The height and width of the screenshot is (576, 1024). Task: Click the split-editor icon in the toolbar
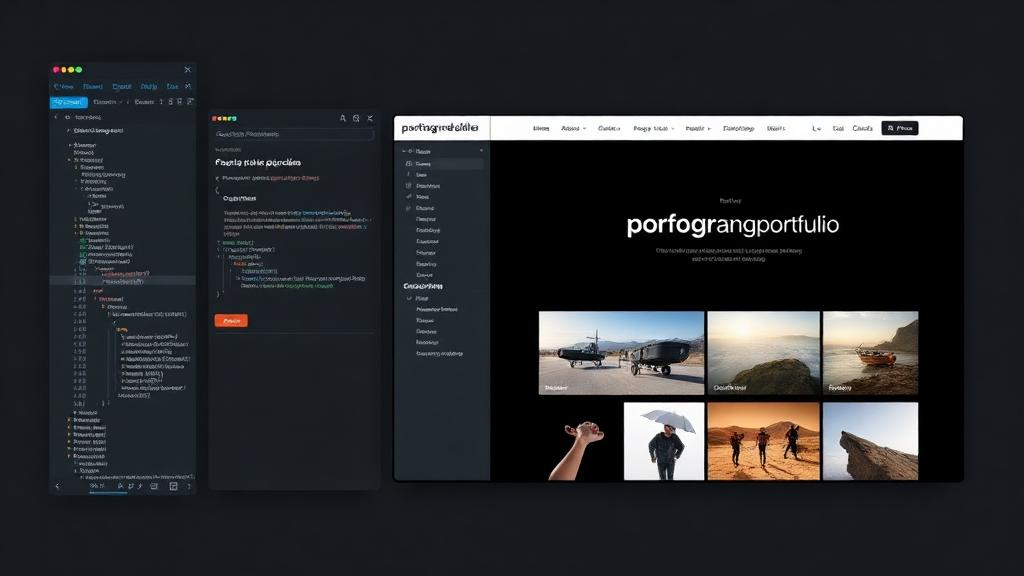coord(189,101)
